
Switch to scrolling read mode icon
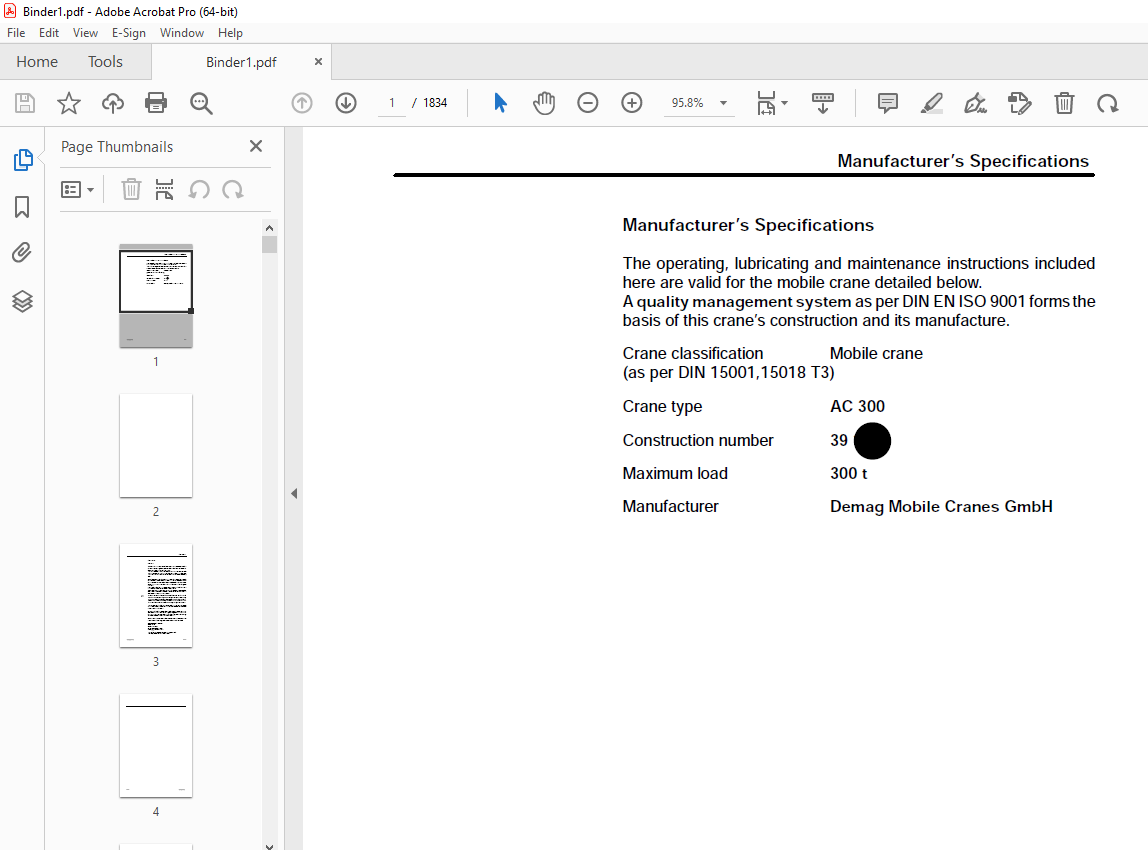(x=822, y=103)
